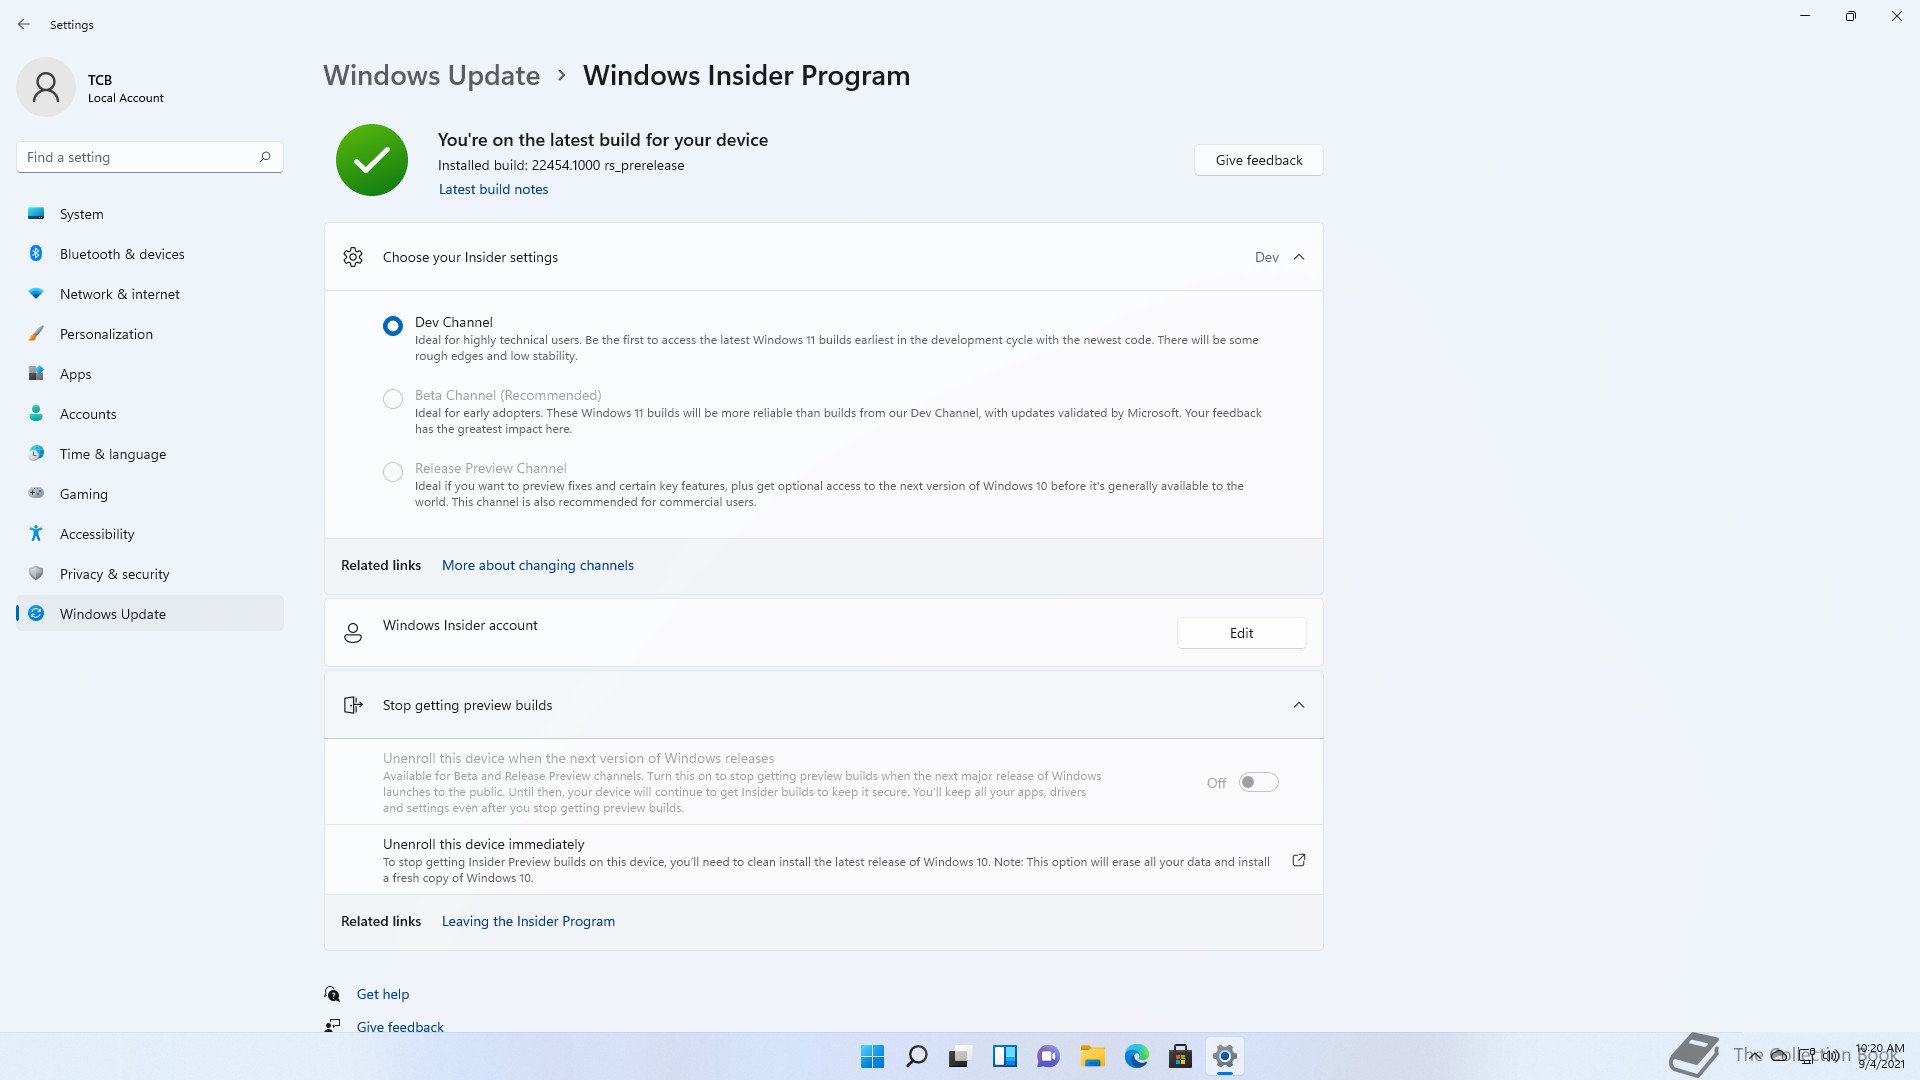Image resolution: width=1920 pixels, height=1080 pixels.
Task: Click the Gaming controller icon
Action: click(36, 493)
